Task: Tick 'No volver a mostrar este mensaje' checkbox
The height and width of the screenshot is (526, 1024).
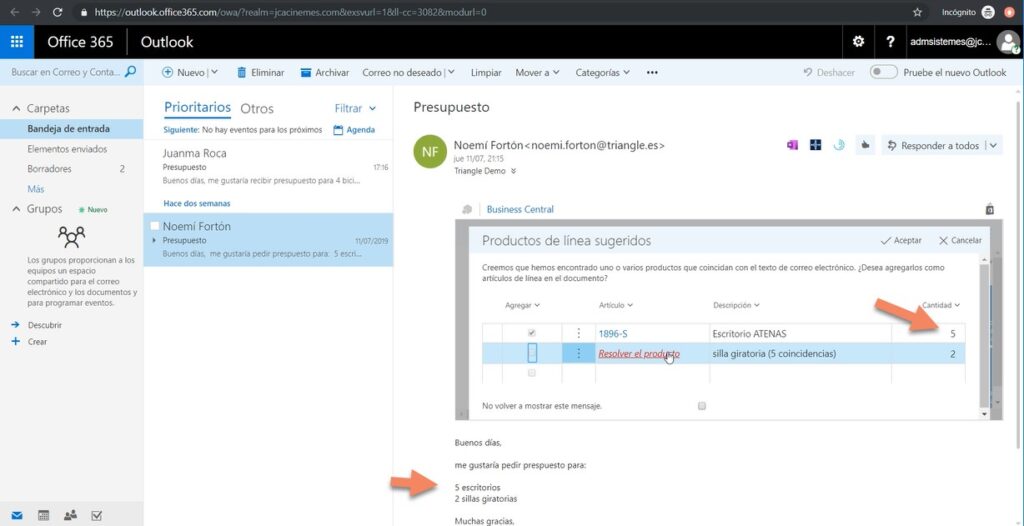Action: [x=702, y=406]
